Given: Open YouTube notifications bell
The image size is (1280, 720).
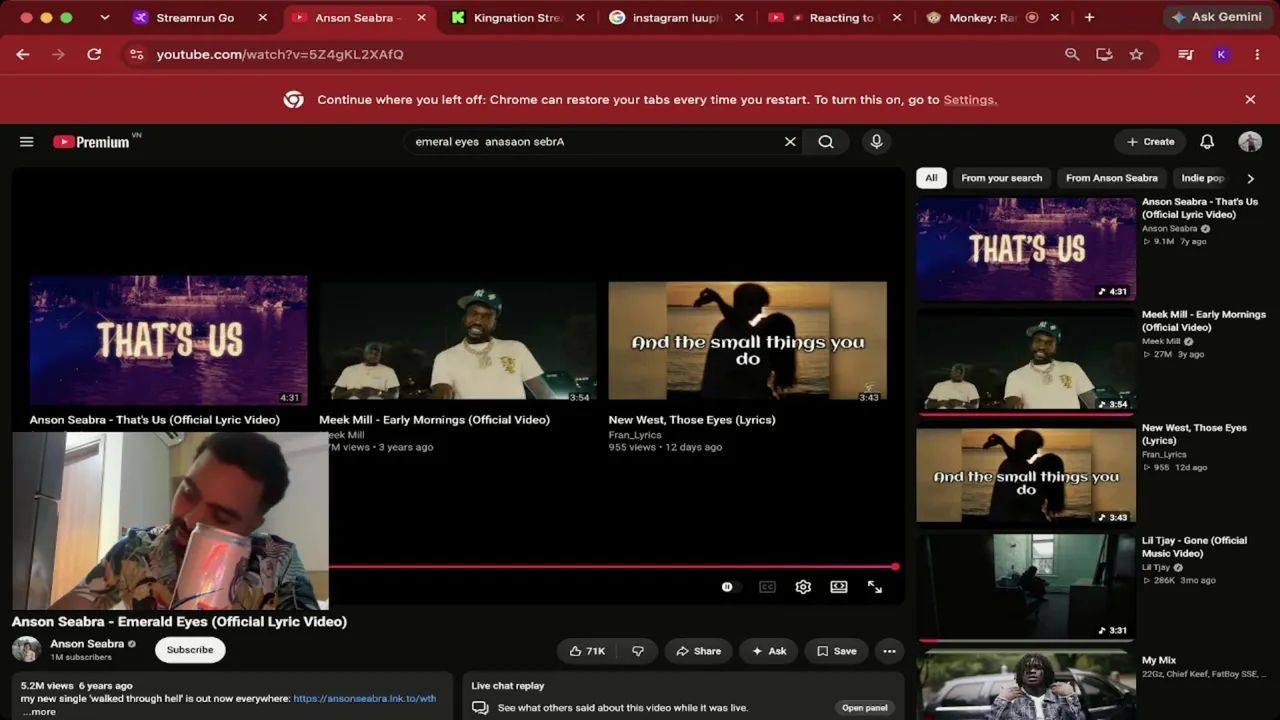Looking at the screenshot, I should (x=1207, y=142).
